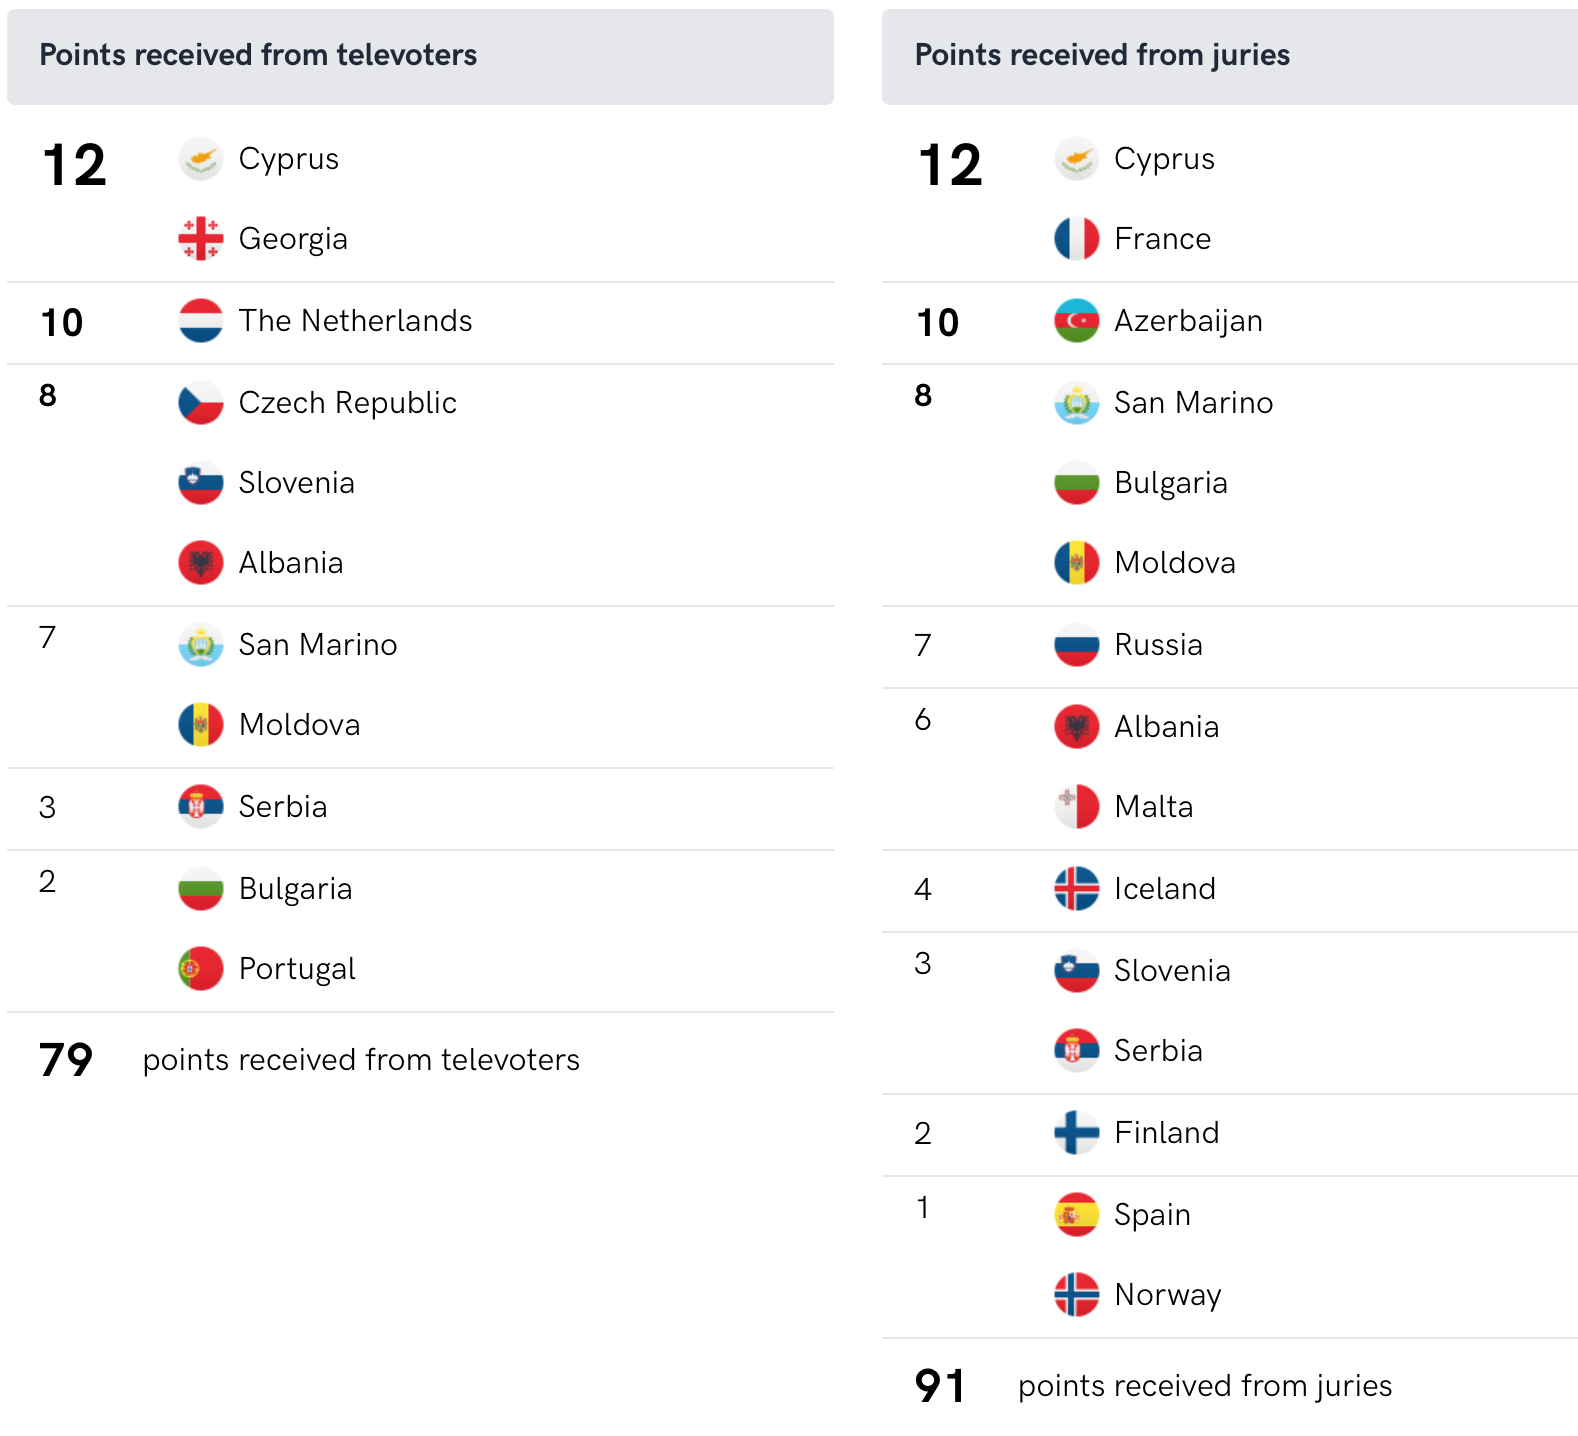Open The Netherlands country link
The height and width of the screenshot is (1436, 1578).
point(355,321)
